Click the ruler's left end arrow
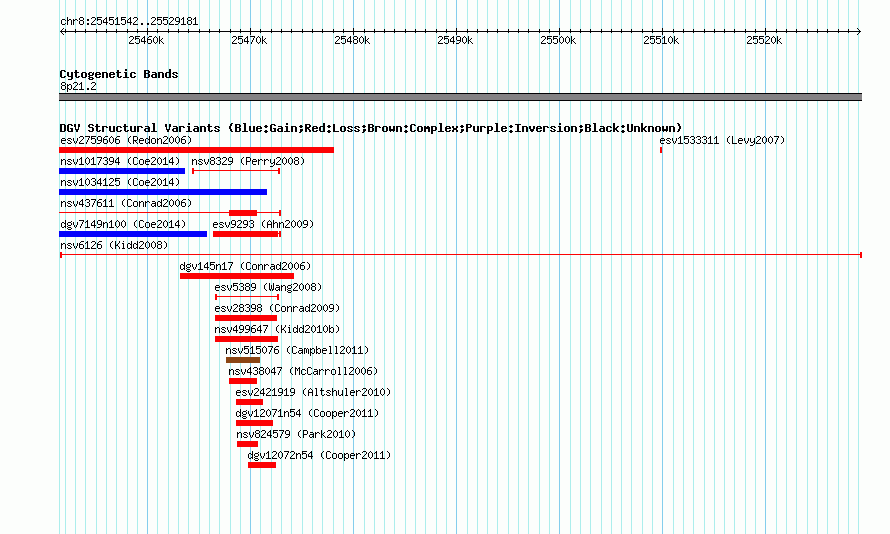The height and width of the screenshot is (534, 890). click(x=62, y=32)
